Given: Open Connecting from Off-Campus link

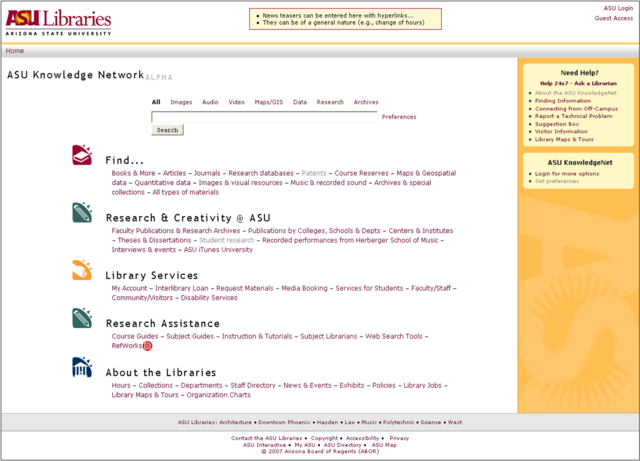Looking at the screenshot, I should pyautogui.click(x=576, y=109).
